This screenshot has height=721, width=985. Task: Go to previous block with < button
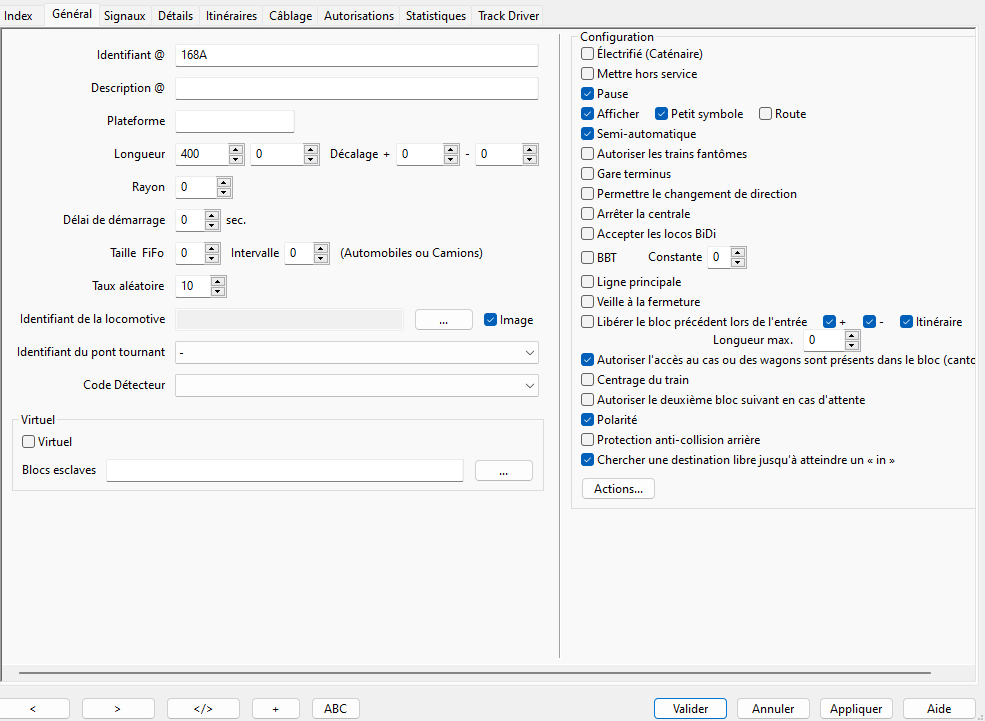[33, 708]
